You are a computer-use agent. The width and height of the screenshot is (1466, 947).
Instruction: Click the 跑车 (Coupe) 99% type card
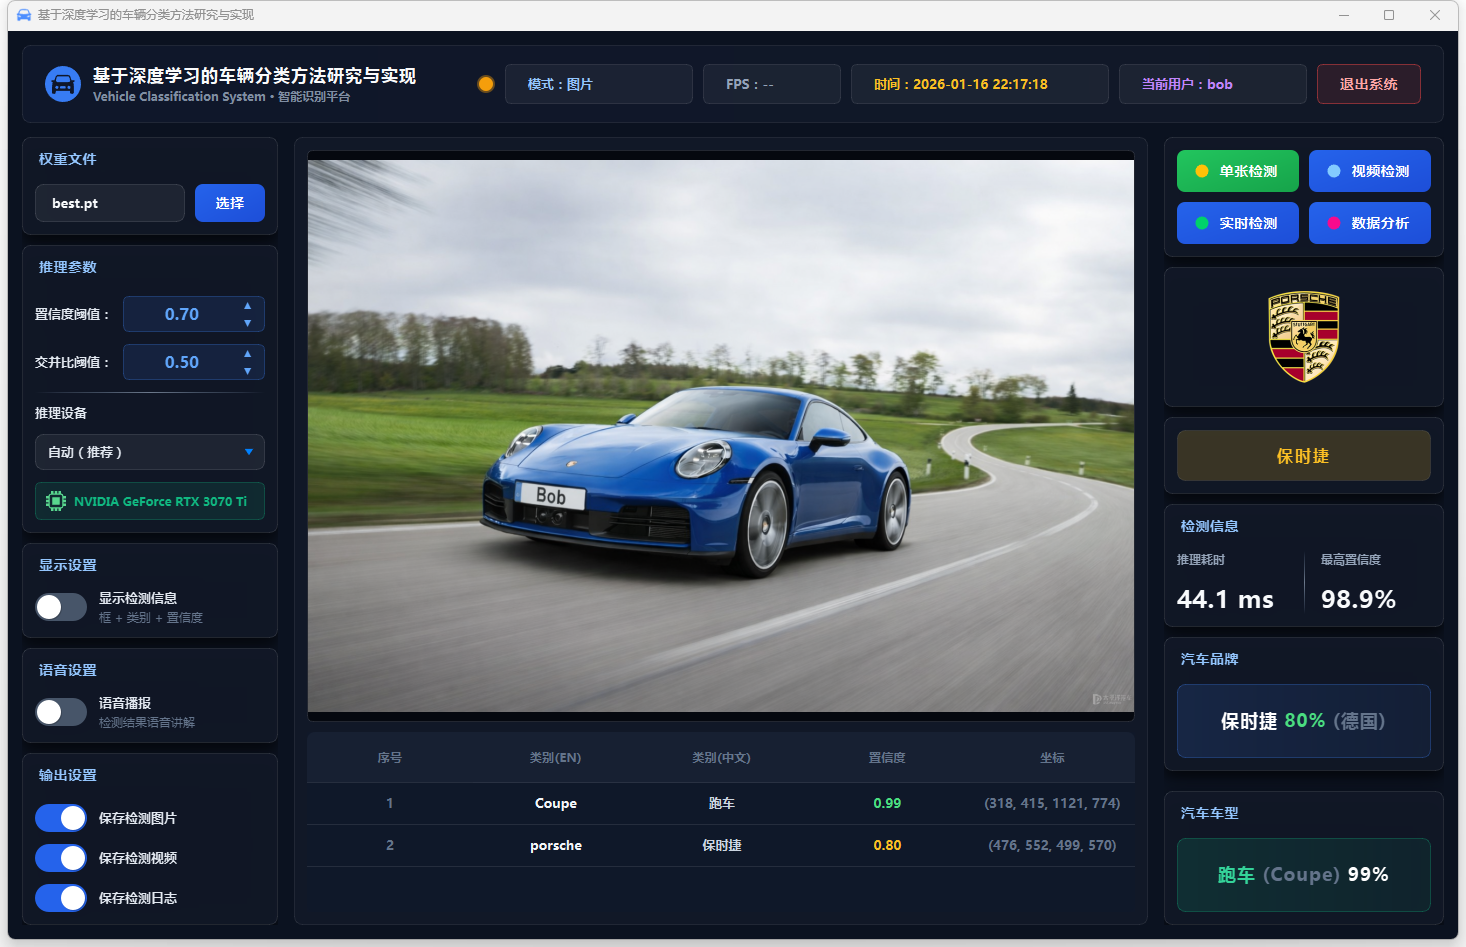[x=1304, y=875]
